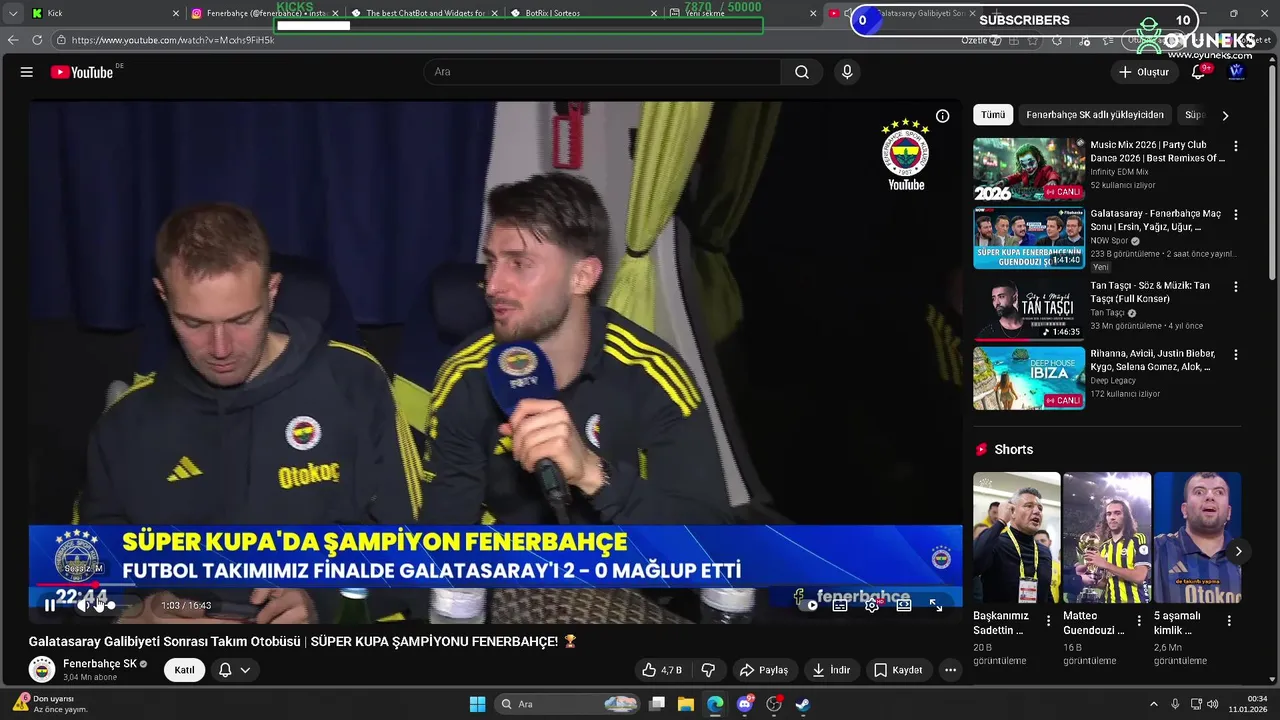Start voice search with microphone icon
1280x720 pixels.
coord(847,72)
